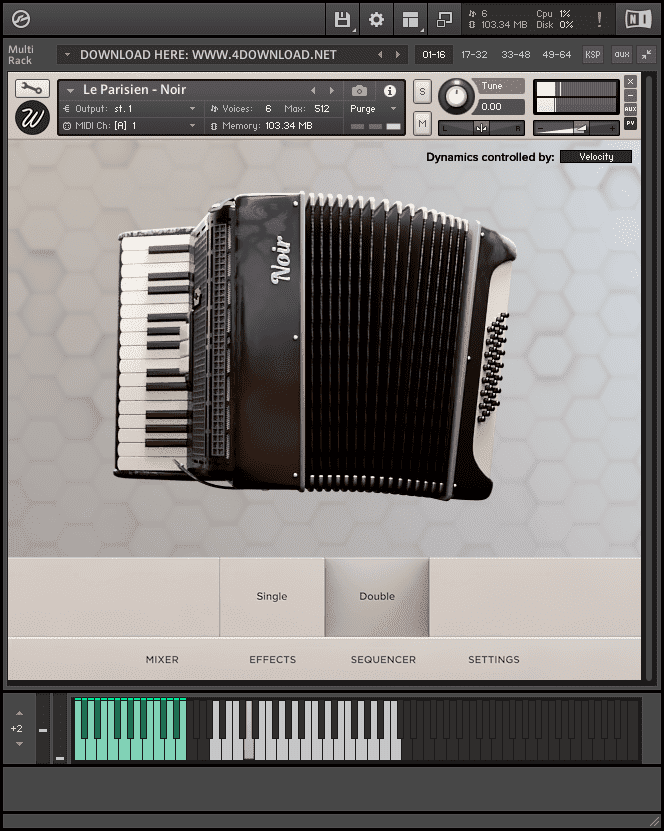664x831 pixels.
Task: Select the Double reed mode
Action: coord(377,596)
